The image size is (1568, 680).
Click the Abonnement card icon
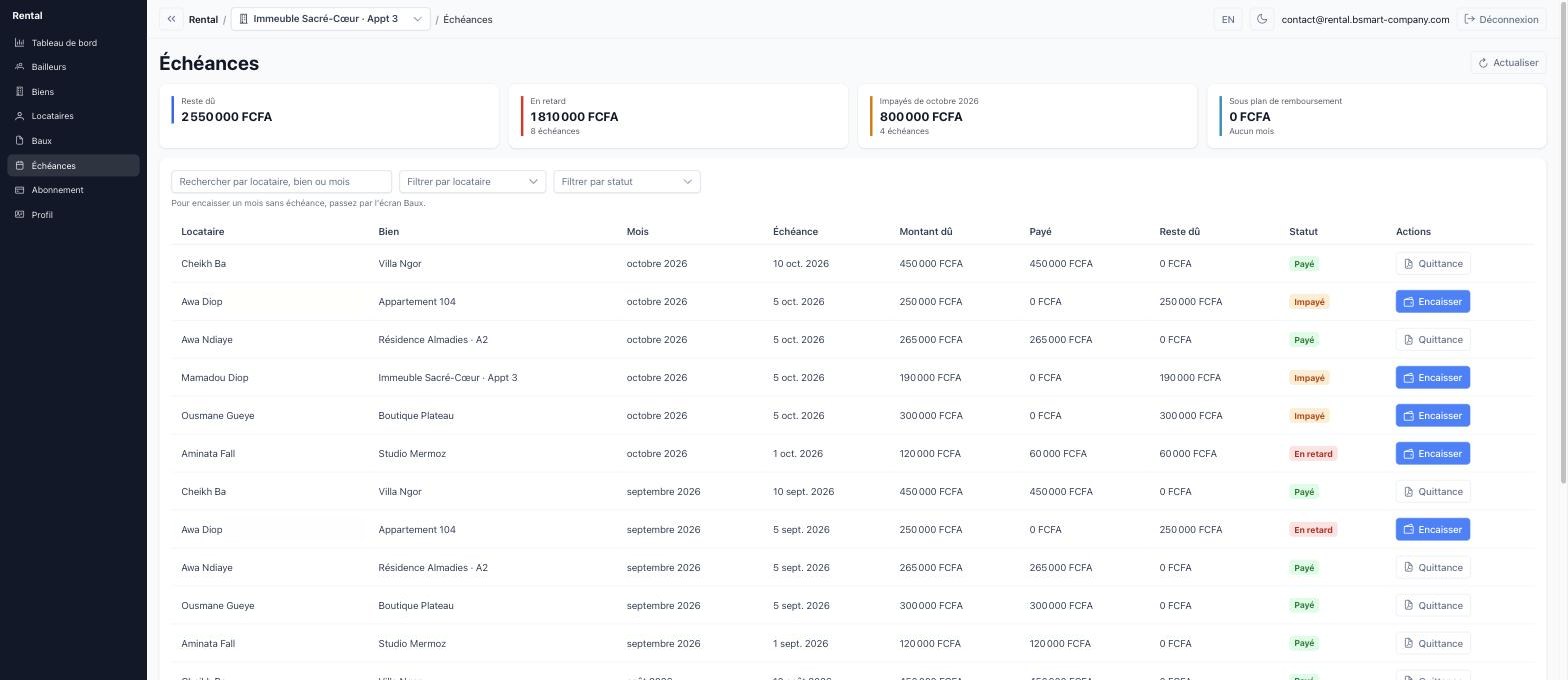19,190
